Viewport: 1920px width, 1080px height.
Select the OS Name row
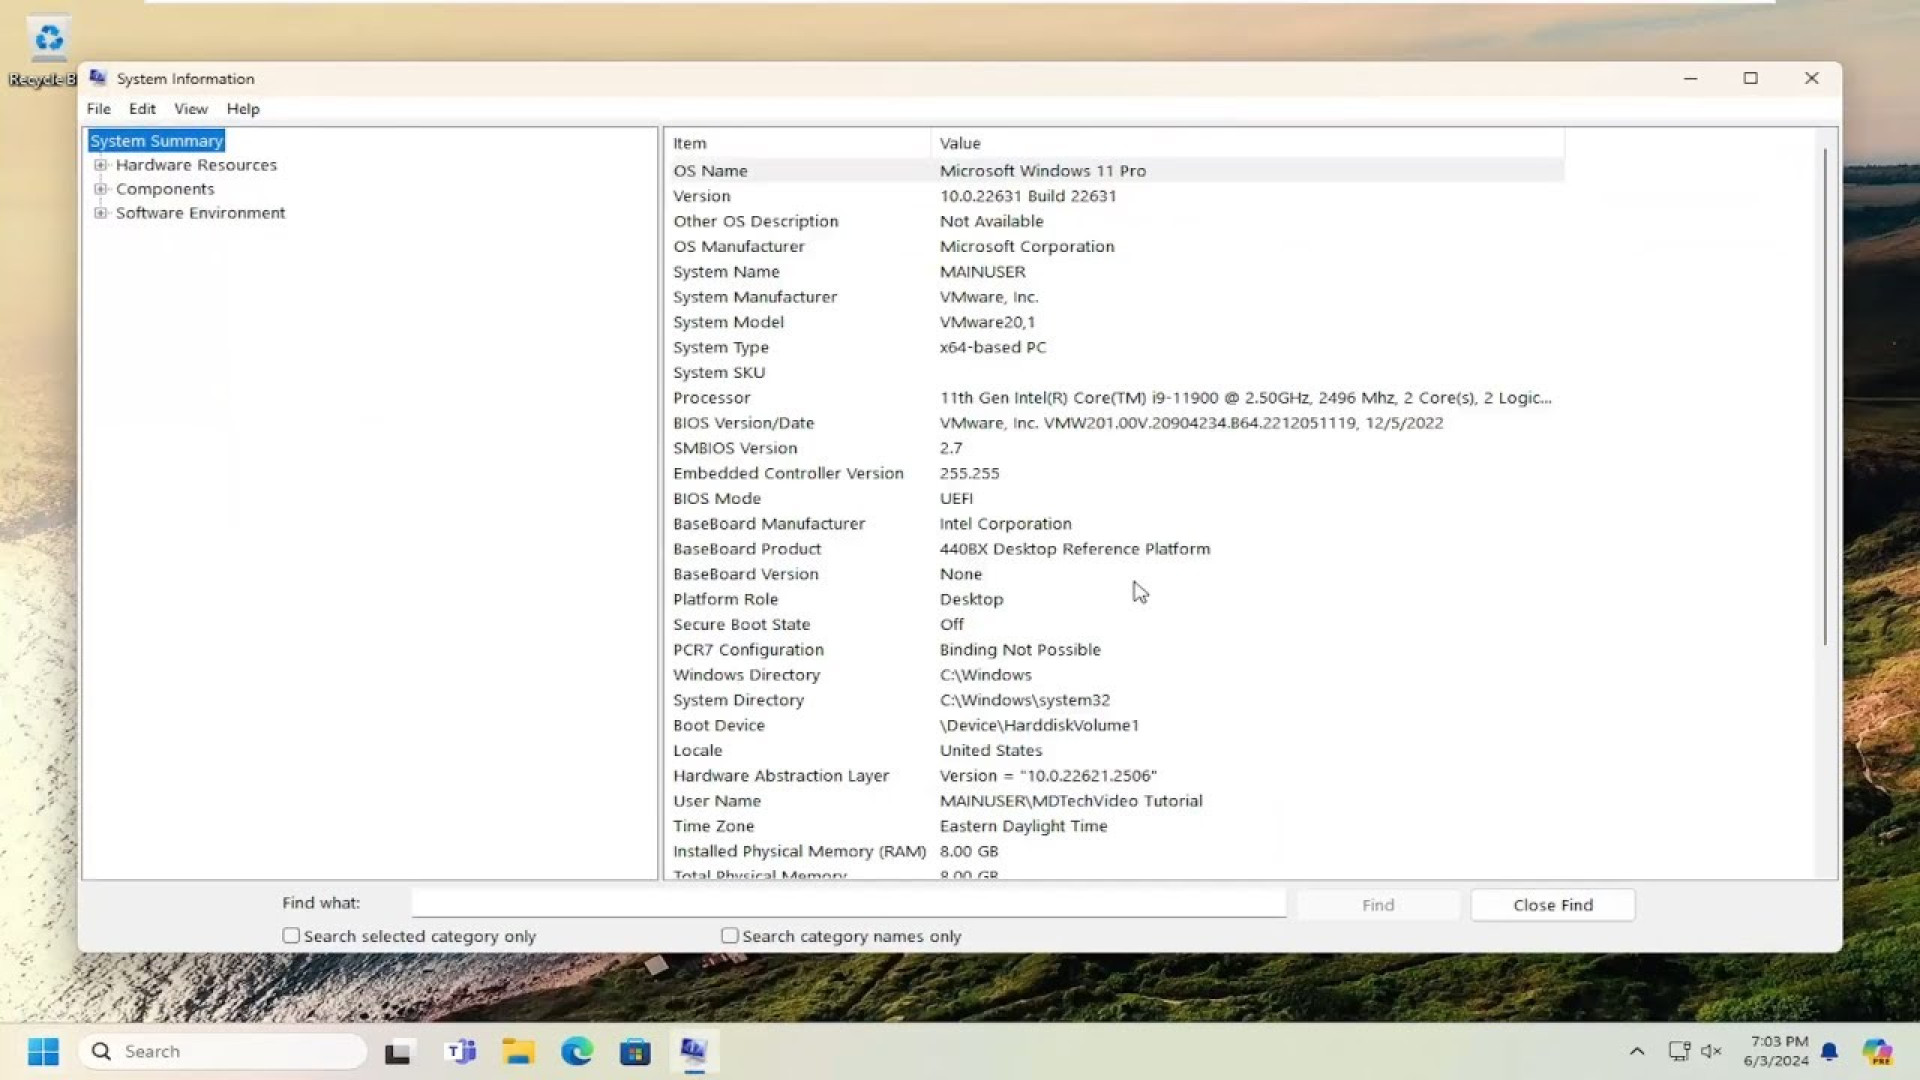point(1115,171)
